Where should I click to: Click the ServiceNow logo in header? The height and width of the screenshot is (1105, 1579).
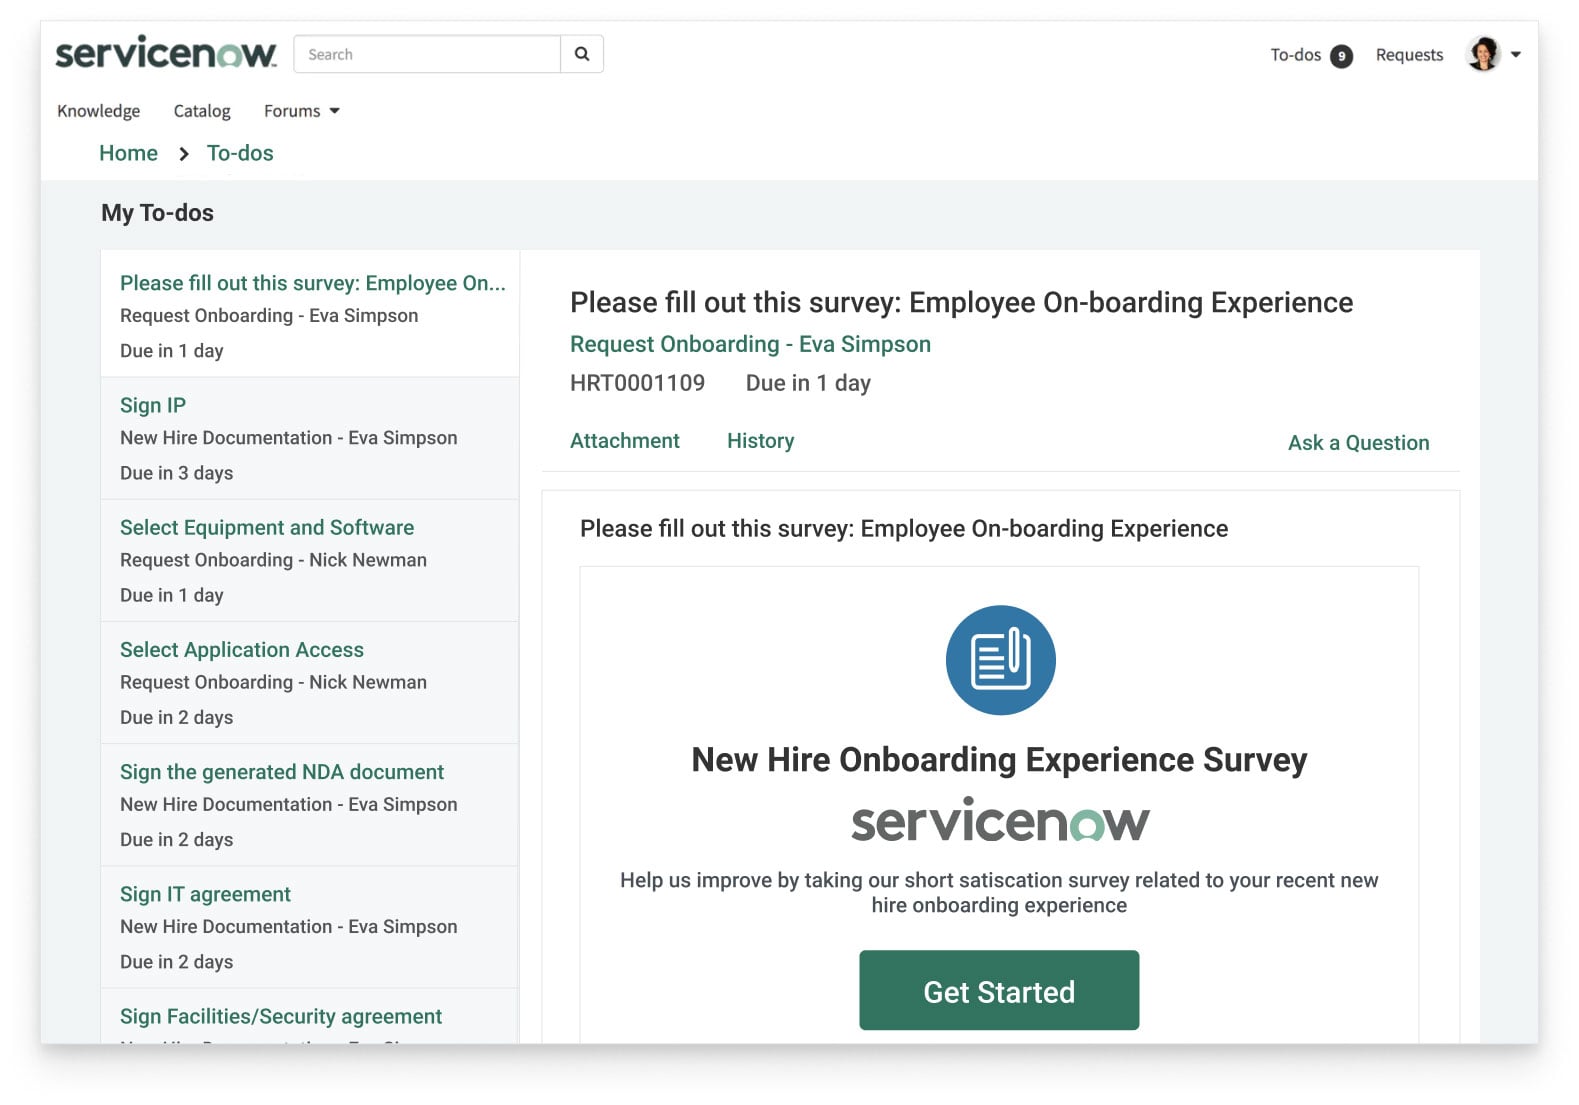pyautogui.click(x=165, y=53)
